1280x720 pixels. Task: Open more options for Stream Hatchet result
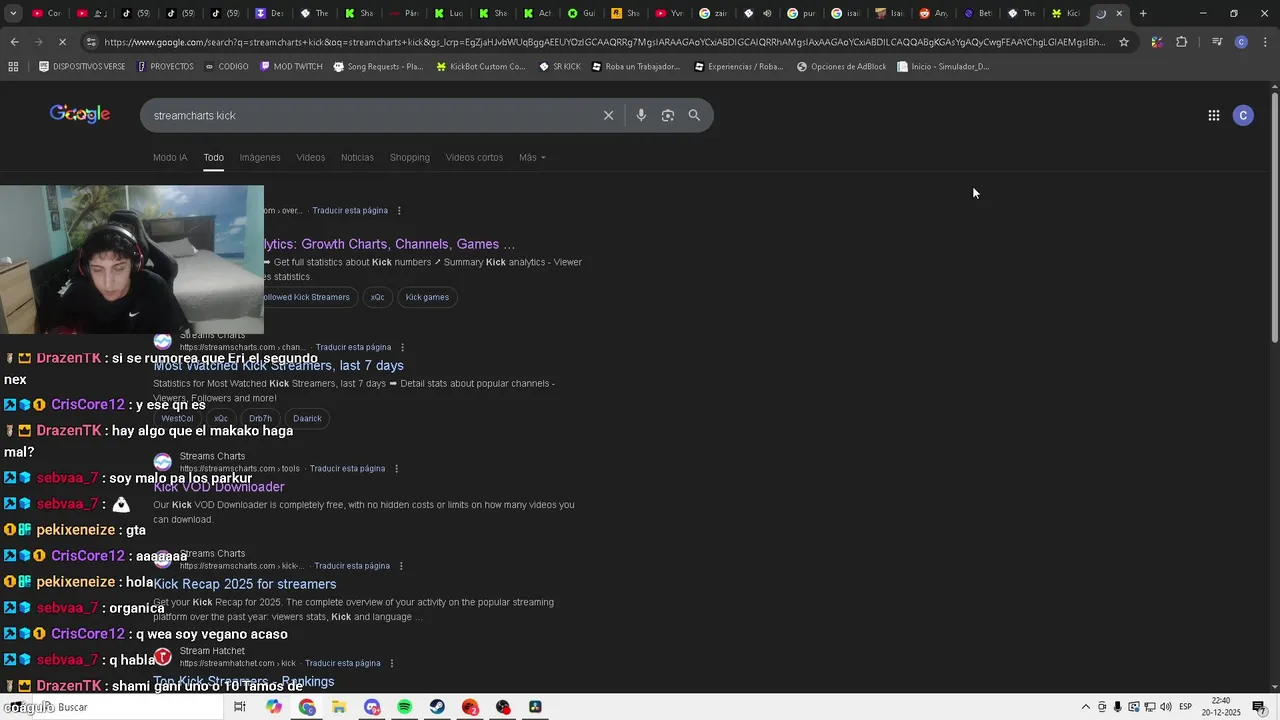tap(392, 663)
